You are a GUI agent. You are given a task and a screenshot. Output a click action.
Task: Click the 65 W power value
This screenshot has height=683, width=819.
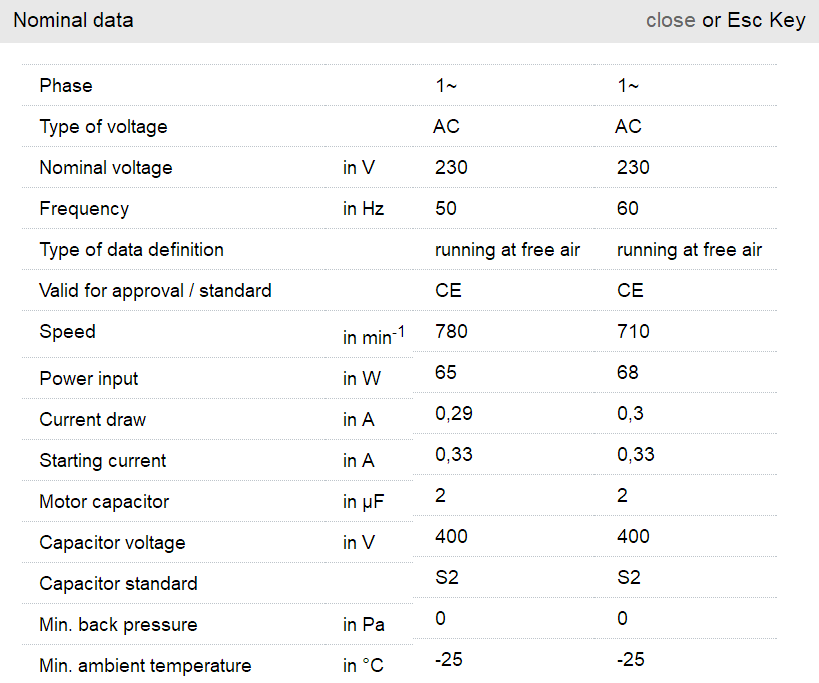(445, 372)
